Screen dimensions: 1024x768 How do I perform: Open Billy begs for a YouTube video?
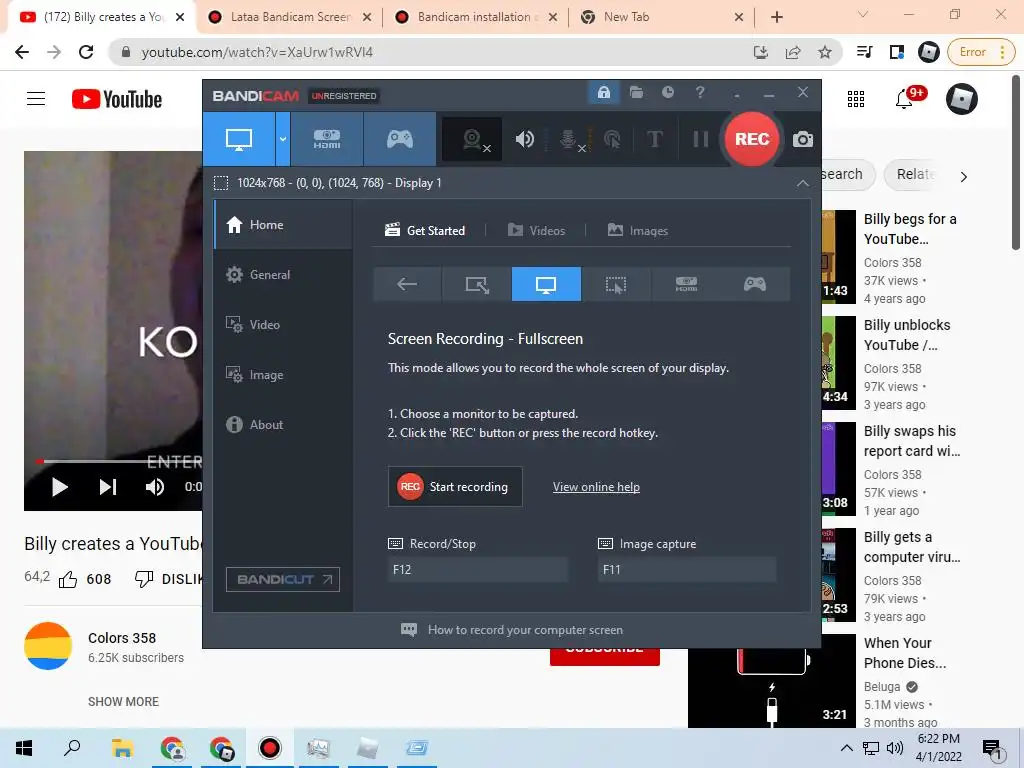coord(910,229)
